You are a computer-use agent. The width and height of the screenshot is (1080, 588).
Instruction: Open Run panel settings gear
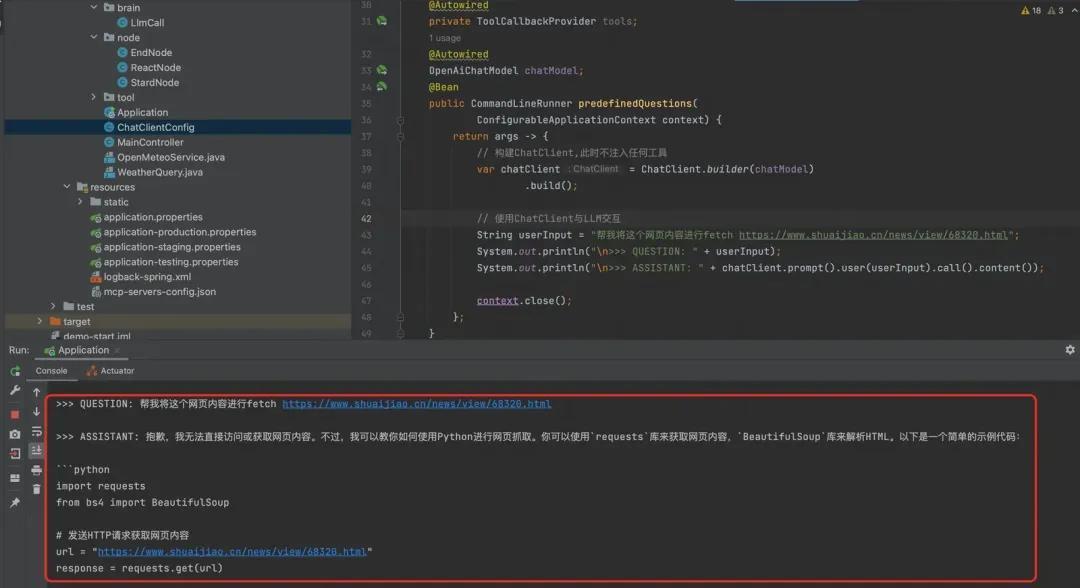[1070, 350]
